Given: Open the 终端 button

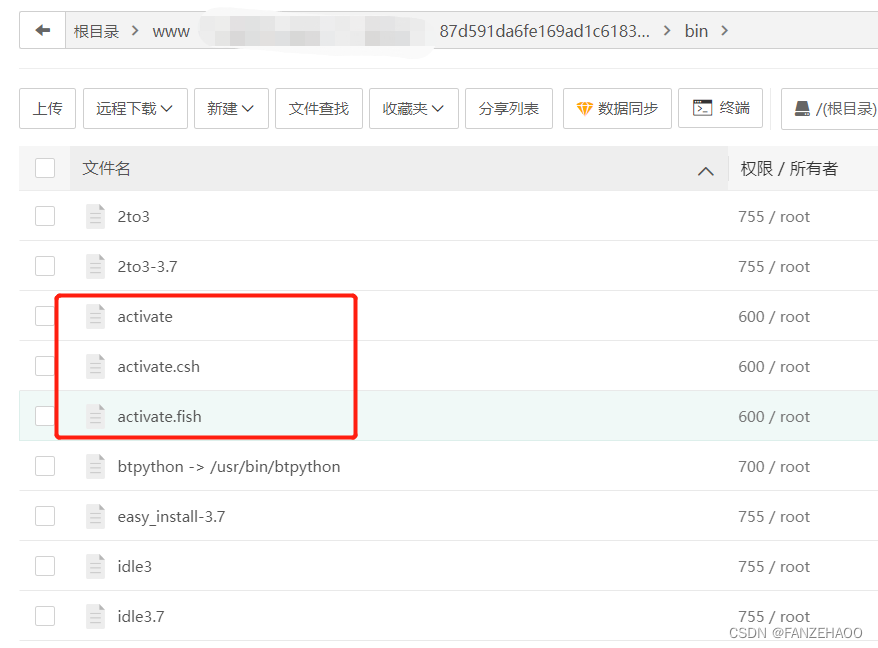Looking at the screenshot, I should tap(720, 108).
